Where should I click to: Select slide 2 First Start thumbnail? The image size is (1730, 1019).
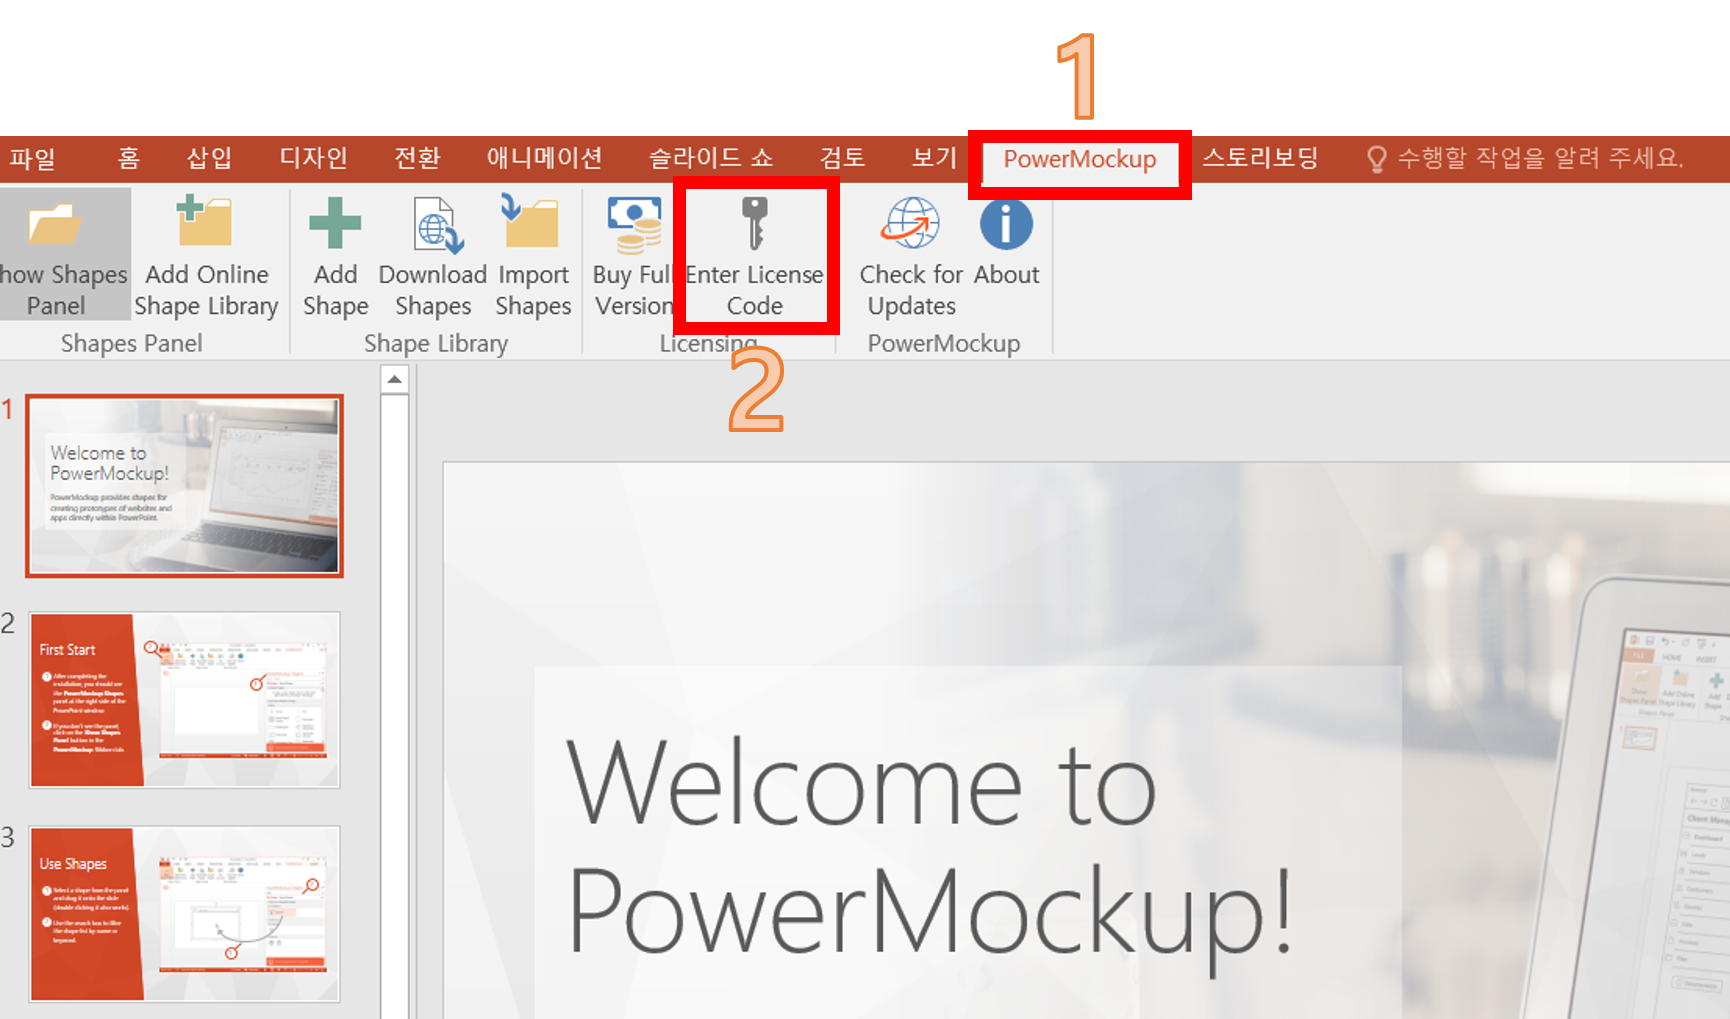point(185,700)
